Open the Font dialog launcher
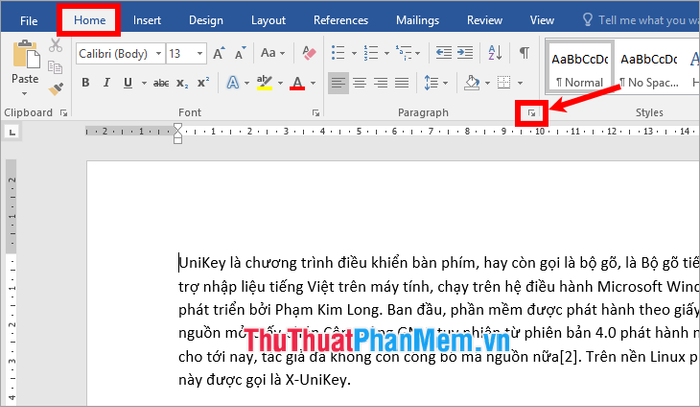Image resolution: width=700 pixels, height=407 pixels. pyautogui.click(x=316, y=113)
